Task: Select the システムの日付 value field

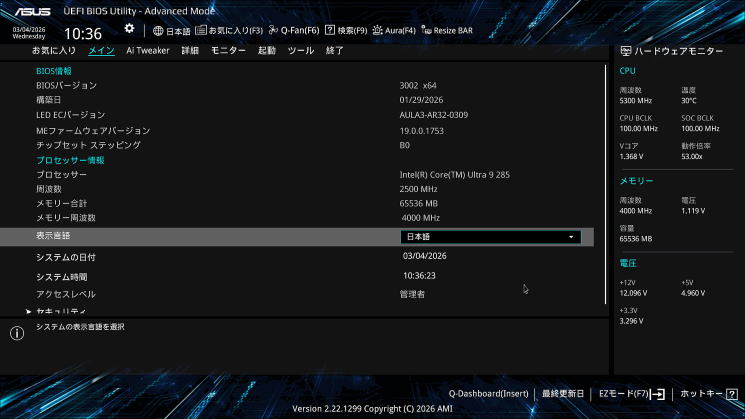Action: (x=425, y=256)
